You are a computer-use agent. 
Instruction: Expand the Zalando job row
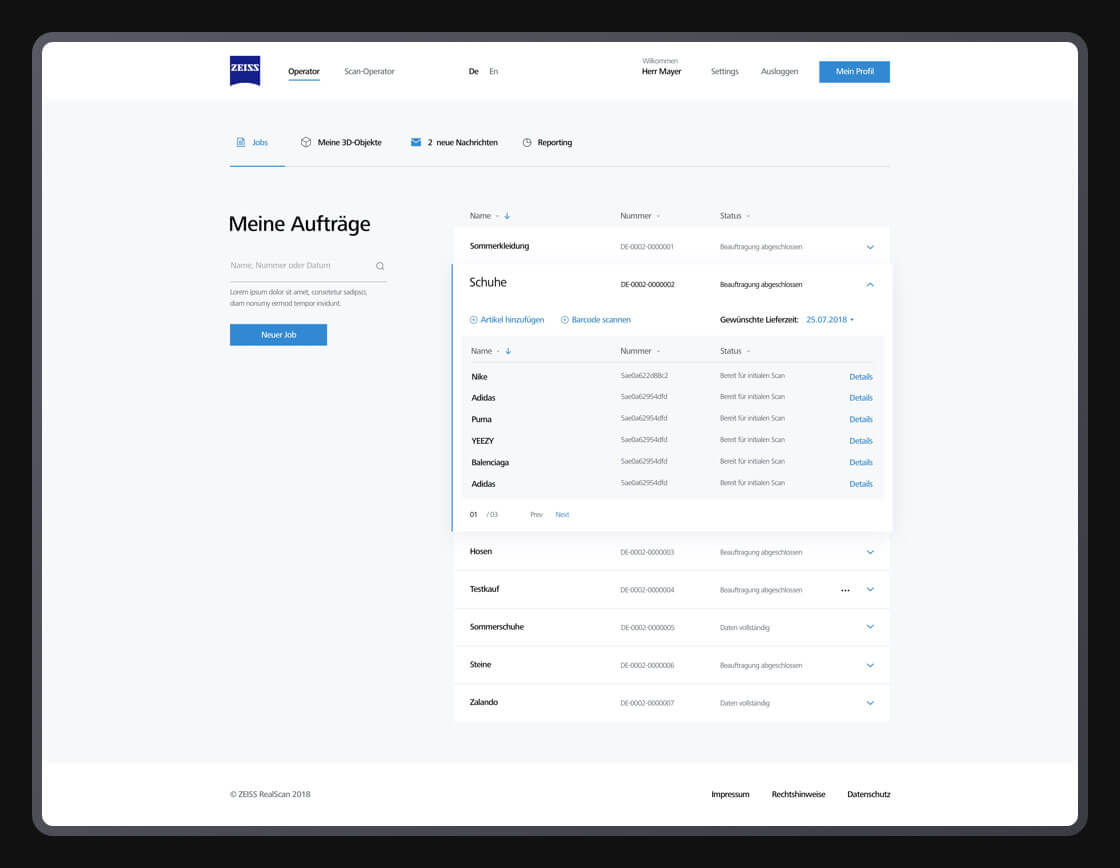coord(870,703)
